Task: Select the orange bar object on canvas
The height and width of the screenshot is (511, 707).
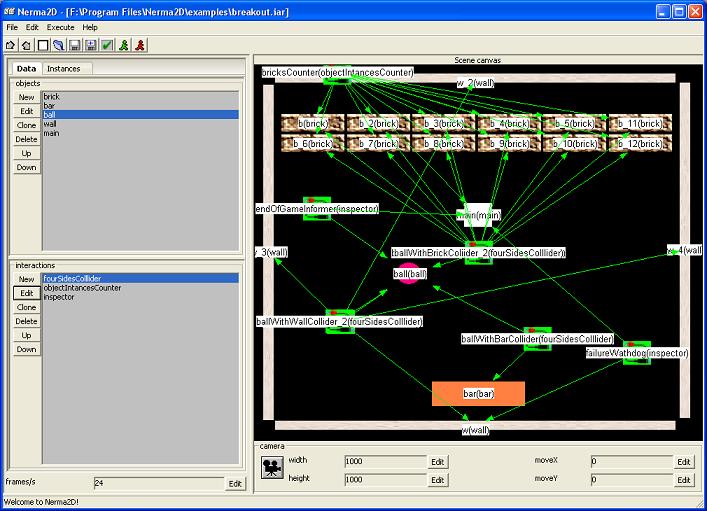Action: pyautogui.click(x=478, y=394)
